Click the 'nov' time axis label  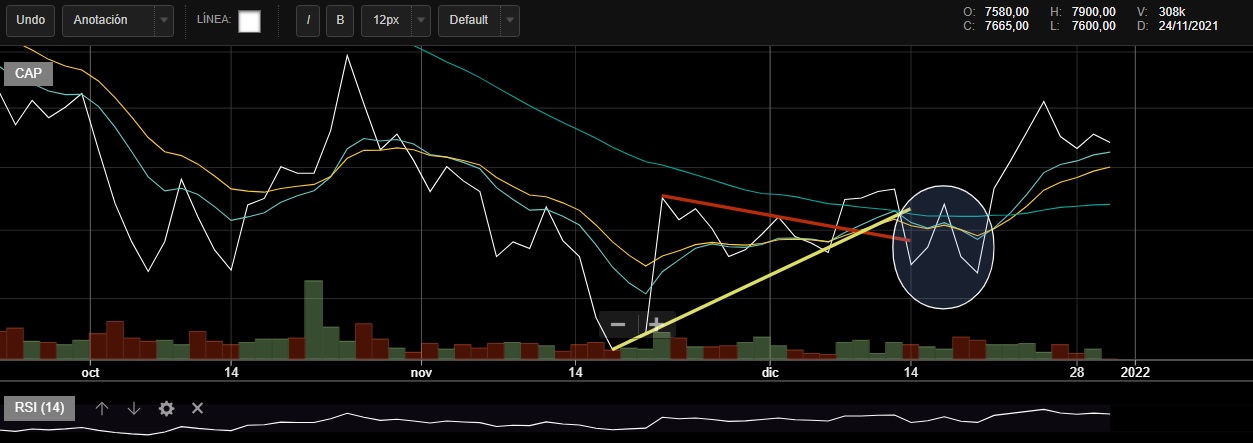(x=421, y=372)
